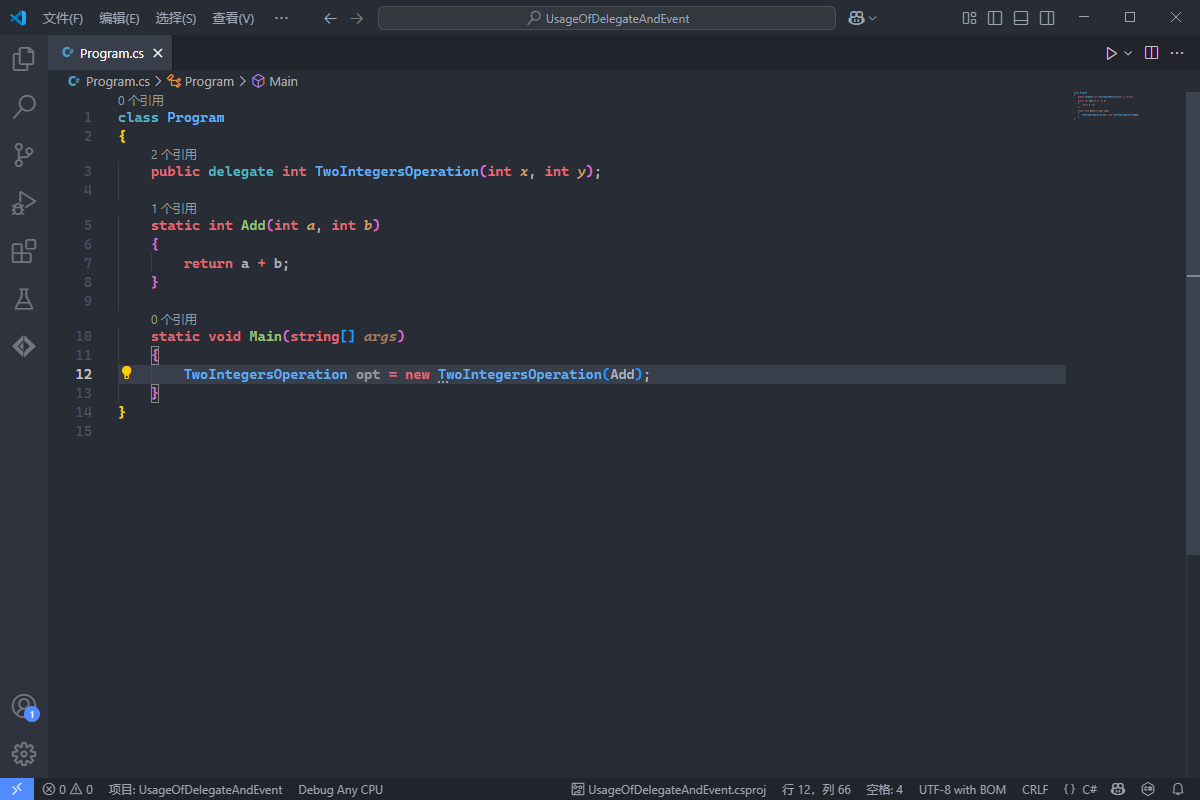Image resolution: width=1200 pixels, height=800 pixels.
Task: Open the Testing flask icon
Action: click(x=24, y=298)
